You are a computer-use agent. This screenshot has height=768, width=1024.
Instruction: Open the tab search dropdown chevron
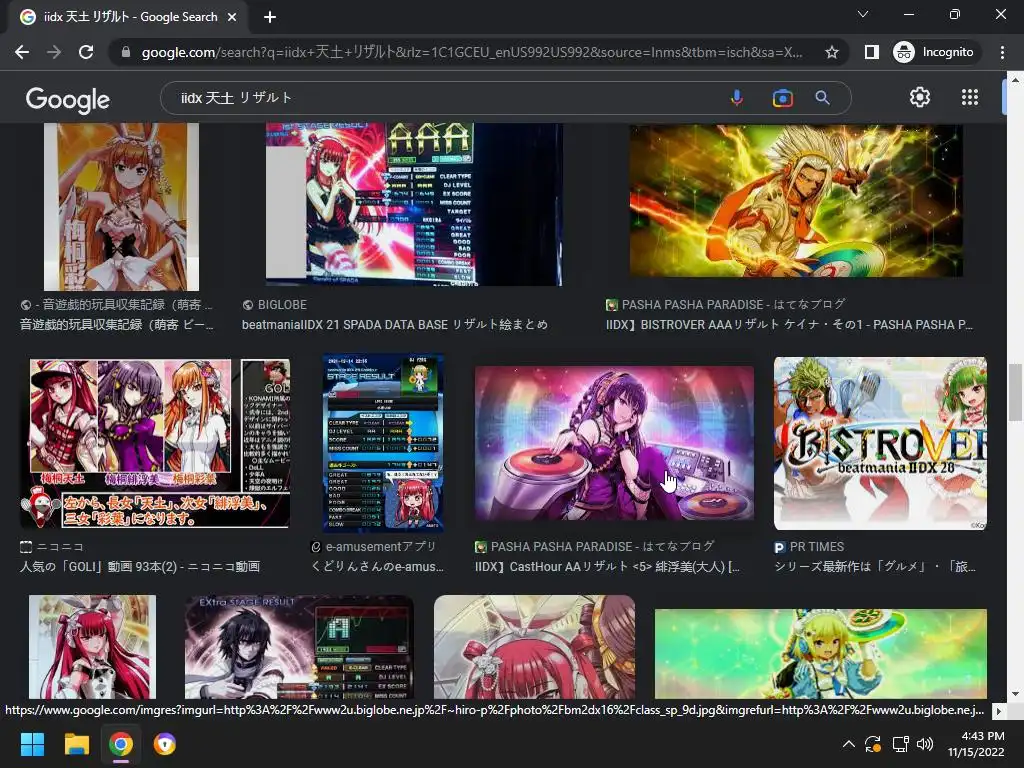[x=863, y=14]
